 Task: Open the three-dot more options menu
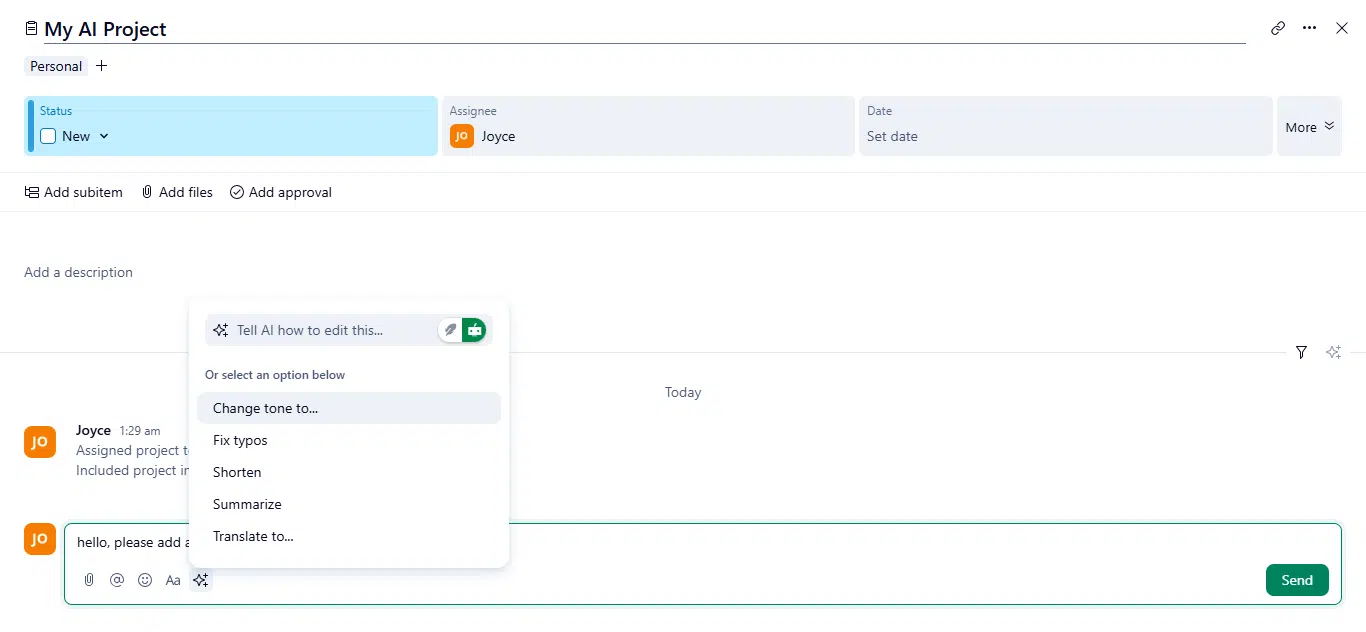(x=1310, y=28)
